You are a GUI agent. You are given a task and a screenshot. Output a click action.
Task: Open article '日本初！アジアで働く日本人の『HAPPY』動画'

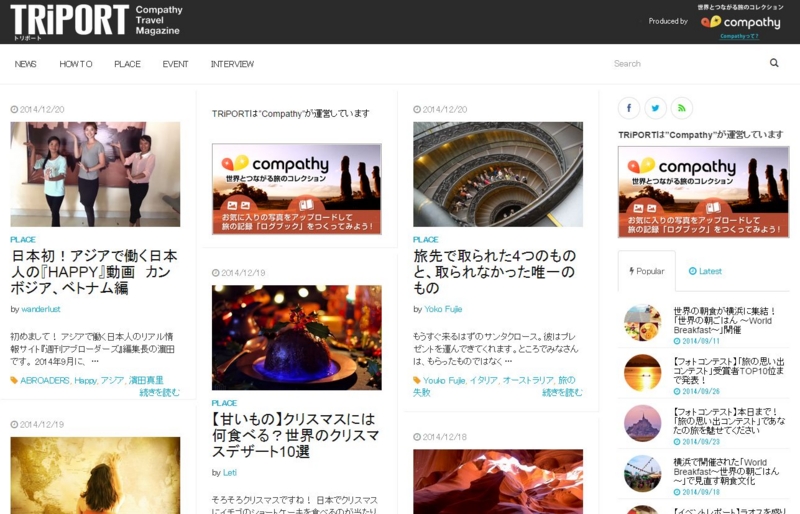coord(94,272)
